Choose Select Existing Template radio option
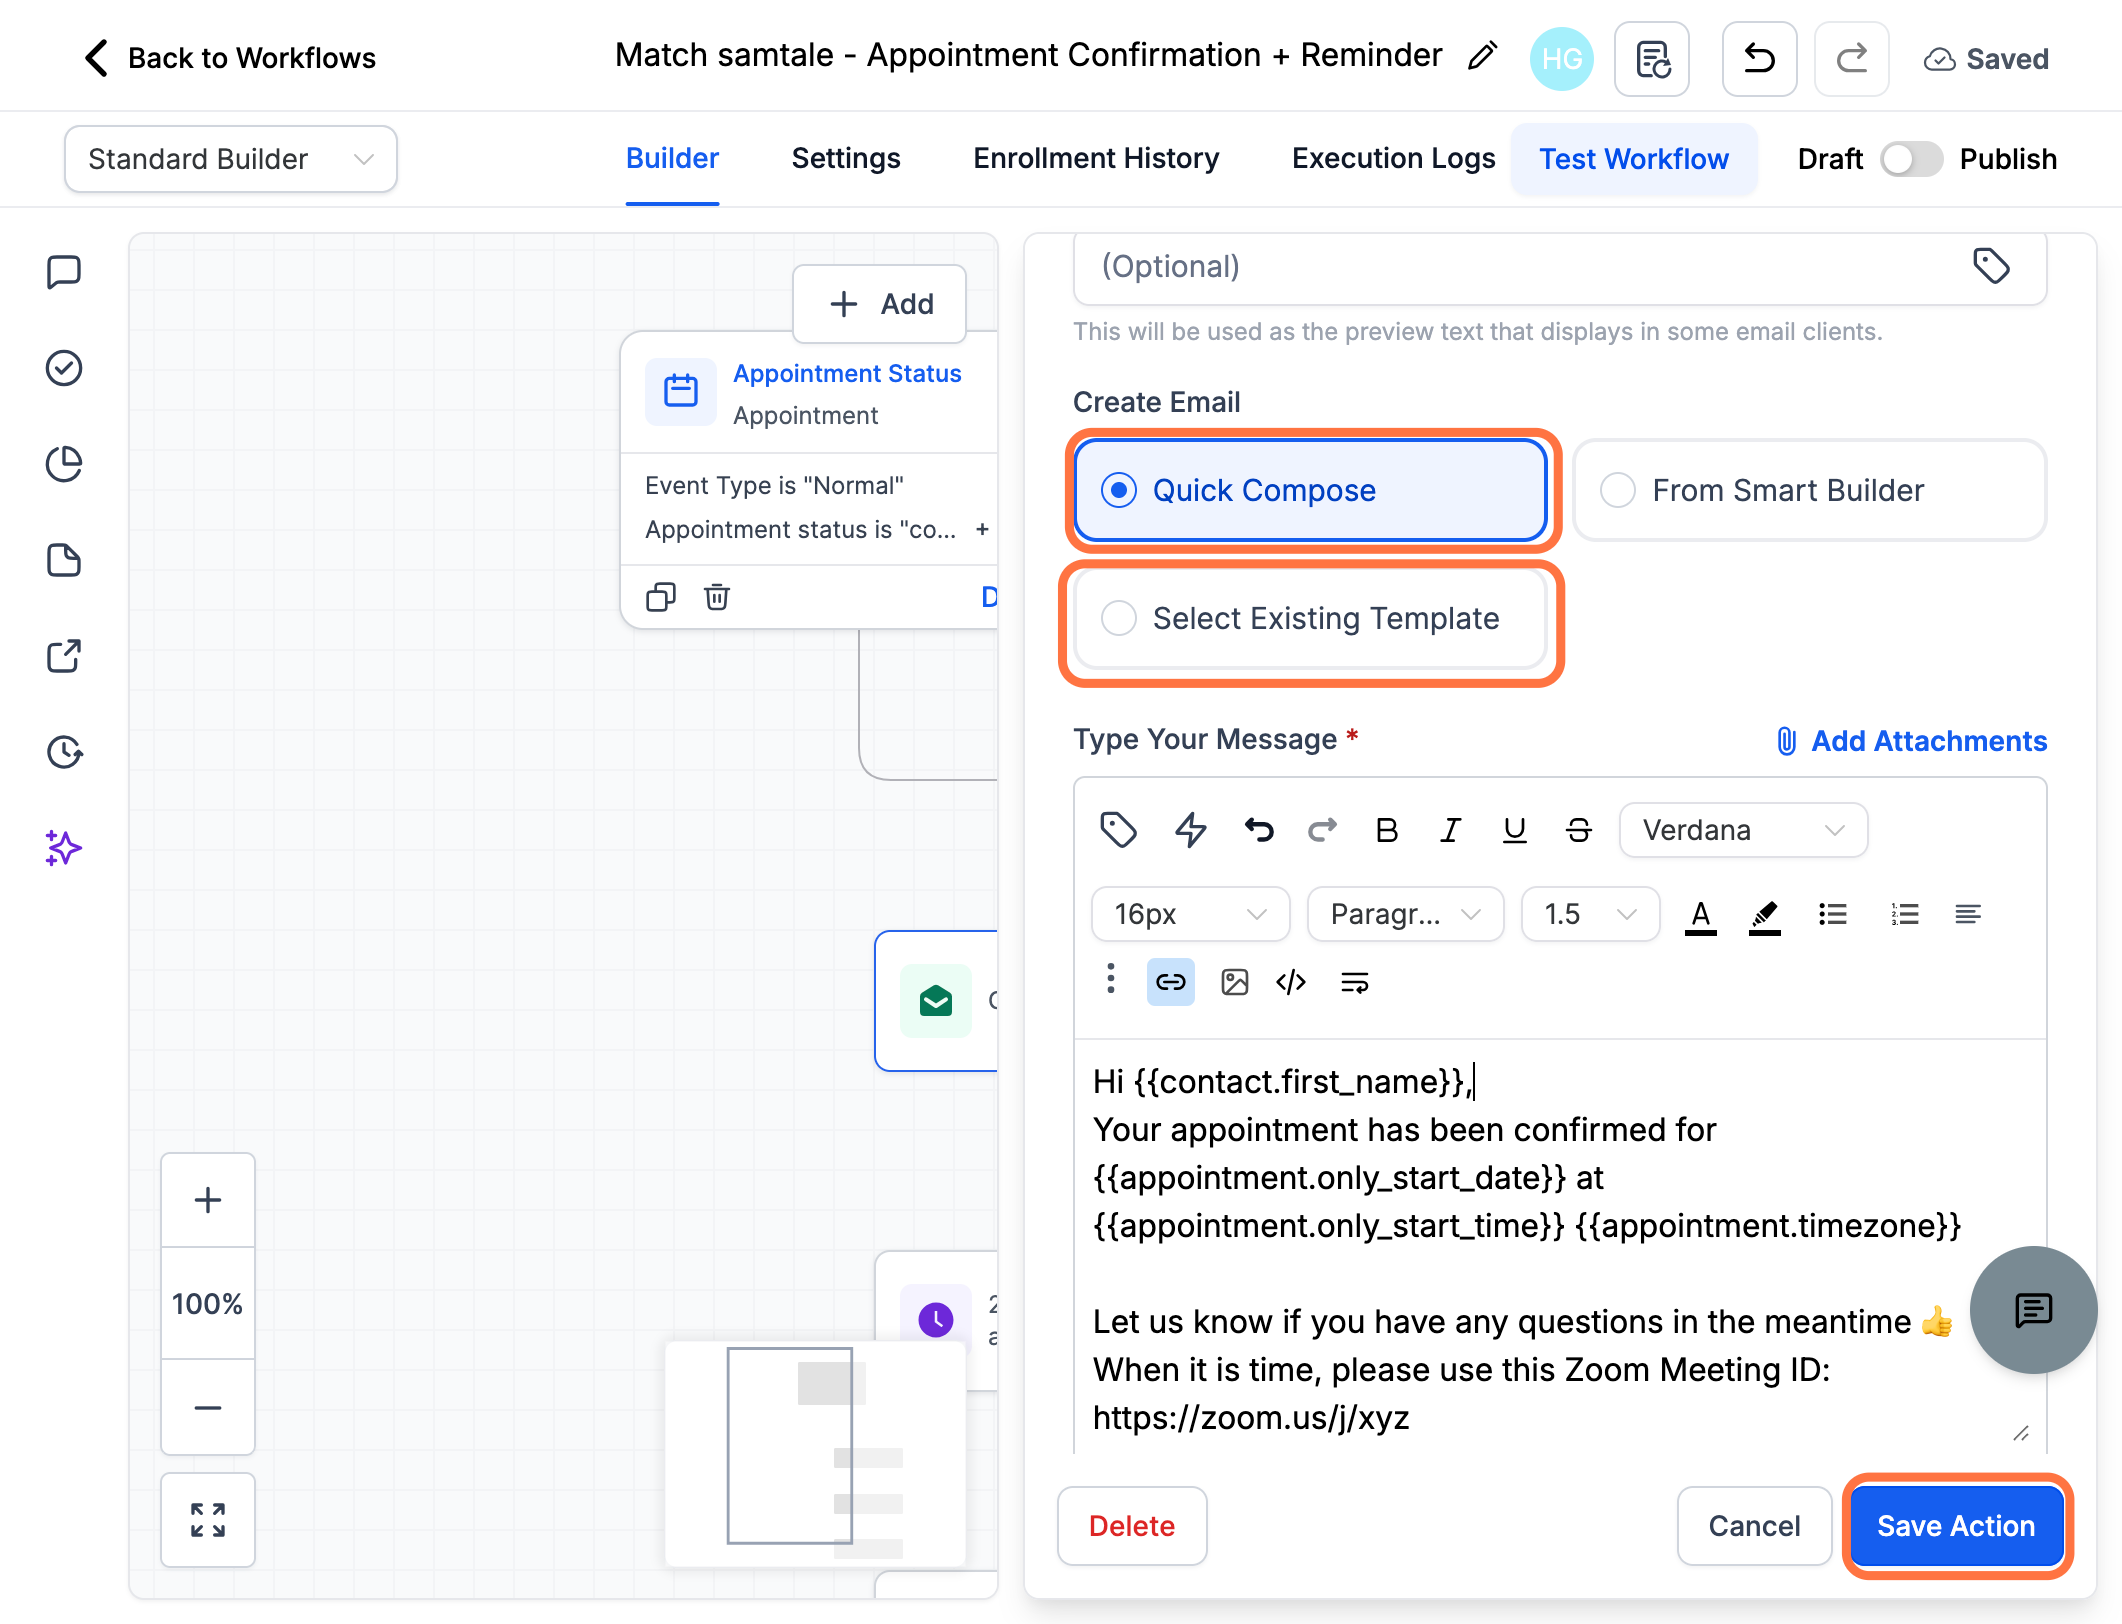 point(1310,618)
